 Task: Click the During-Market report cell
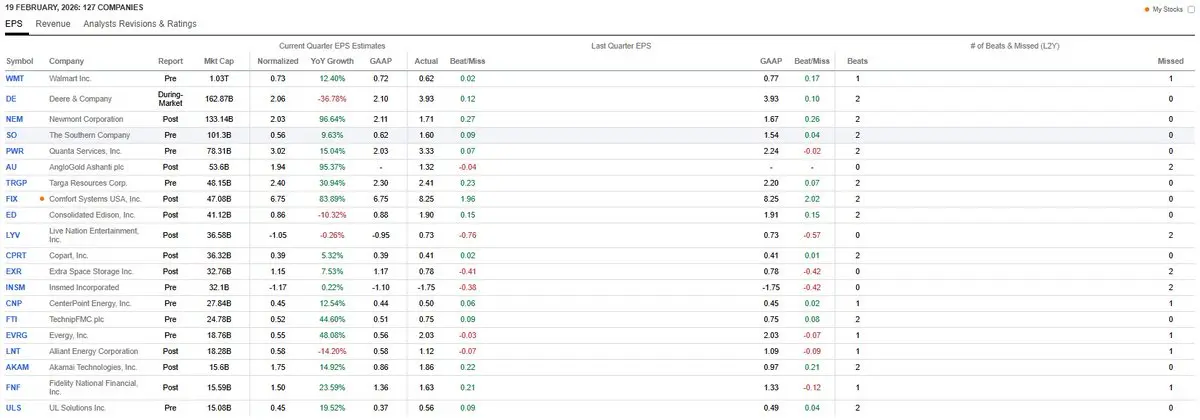(170, 99)
